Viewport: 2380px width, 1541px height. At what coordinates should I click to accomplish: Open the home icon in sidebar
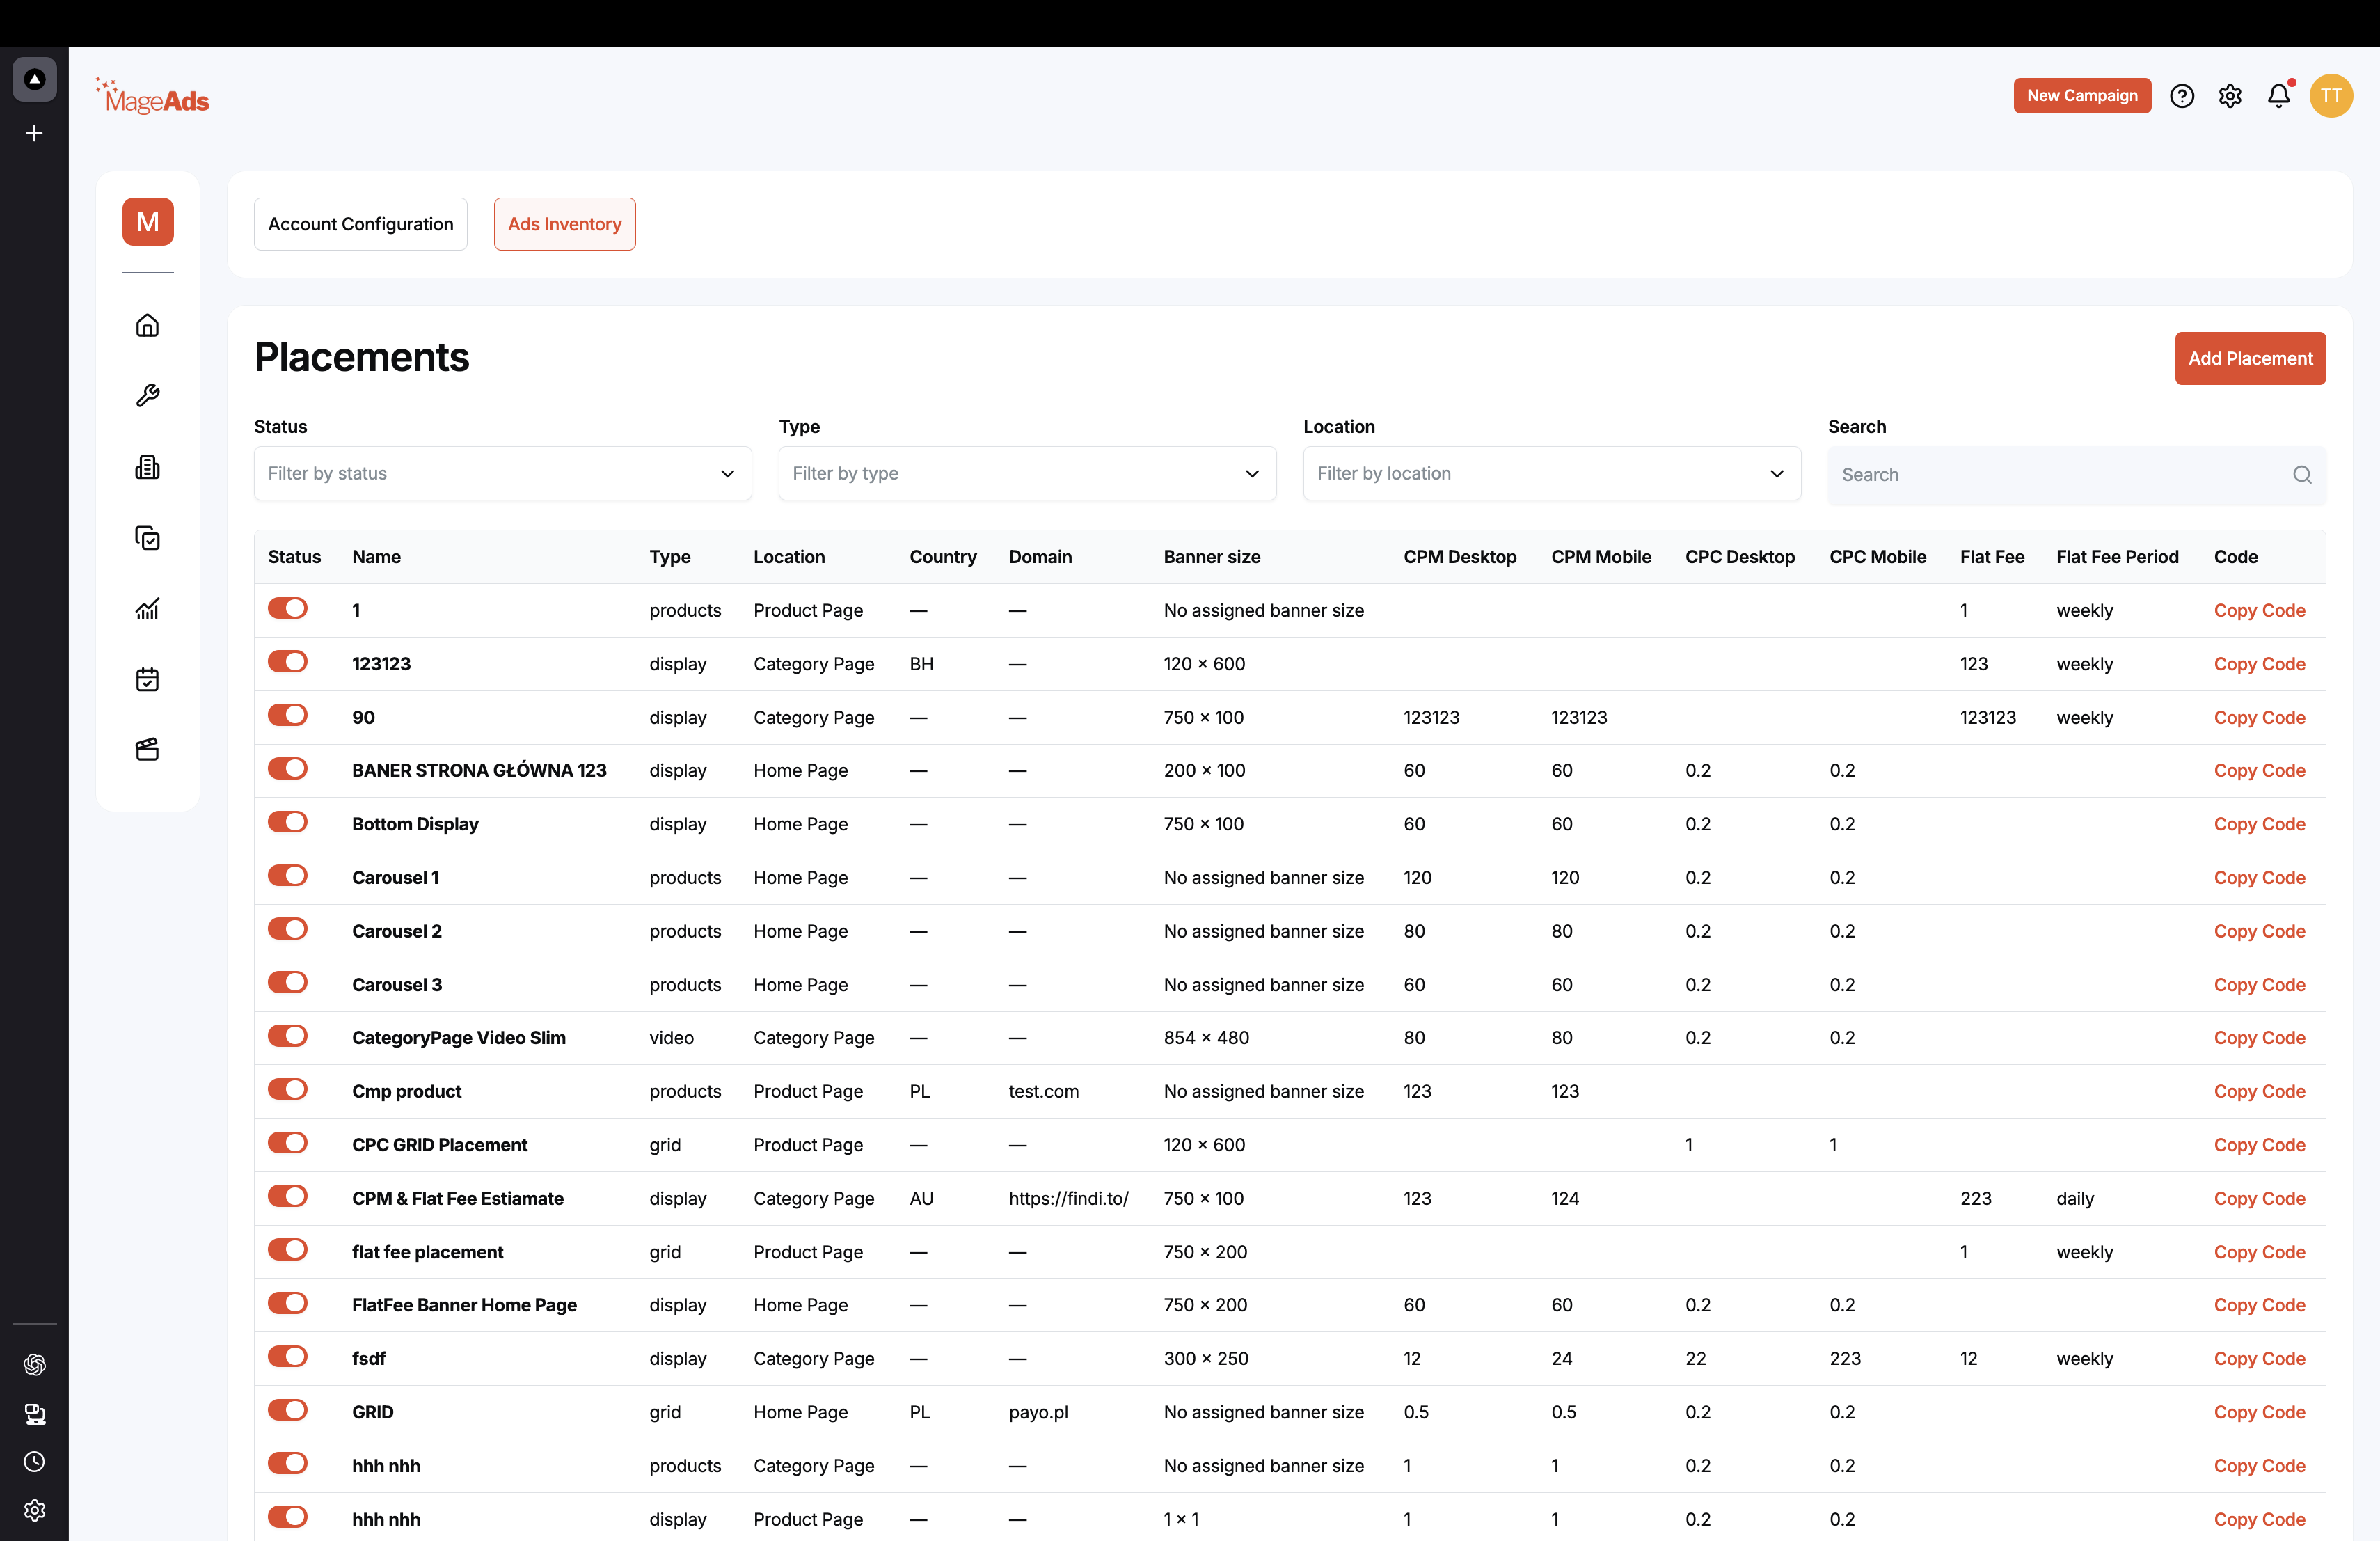click(147, 325)
